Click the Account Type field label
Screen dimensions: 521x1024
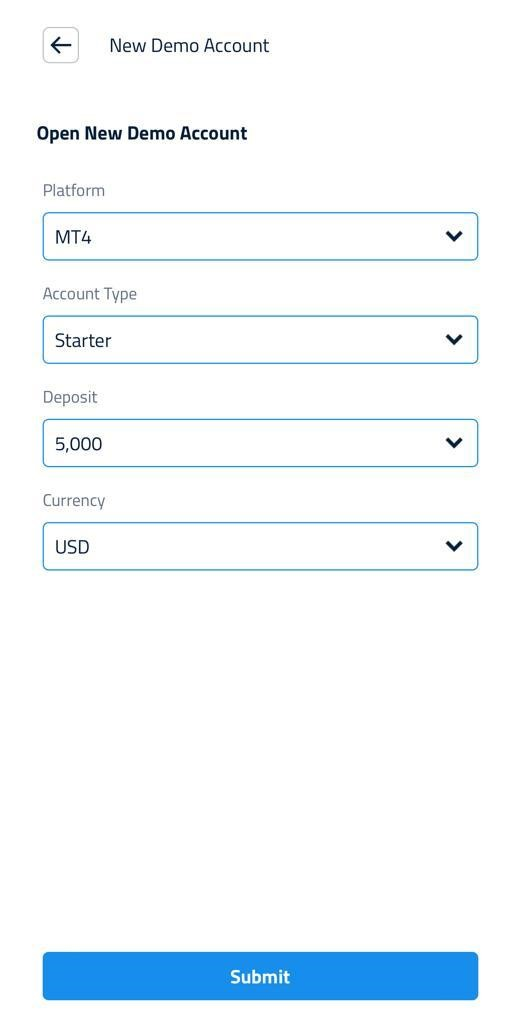[x=90, y=295]
